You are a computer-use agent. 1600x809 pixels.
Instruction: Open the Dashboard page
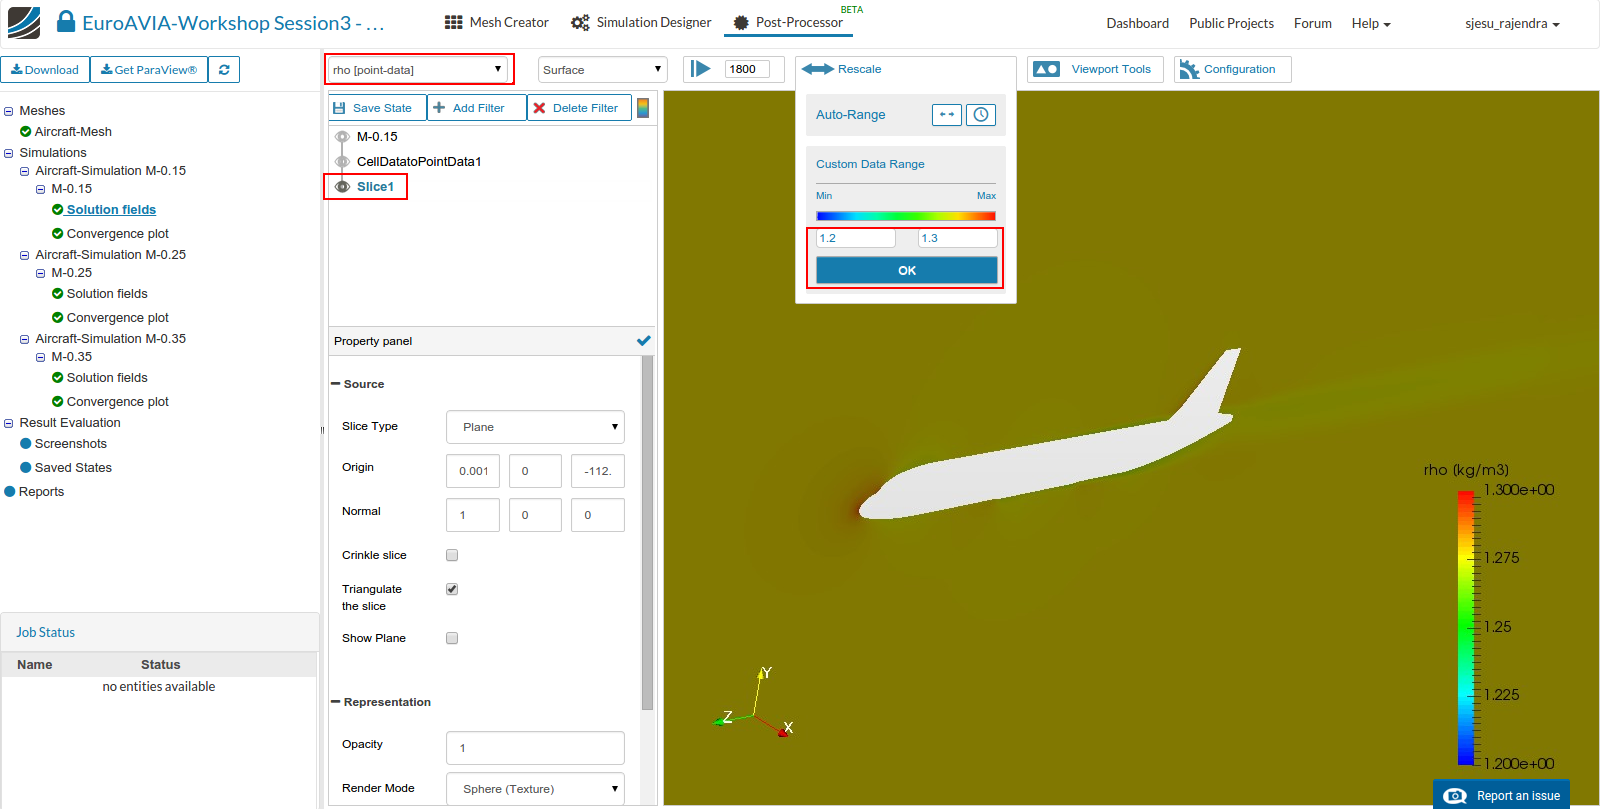point(1137,23)
